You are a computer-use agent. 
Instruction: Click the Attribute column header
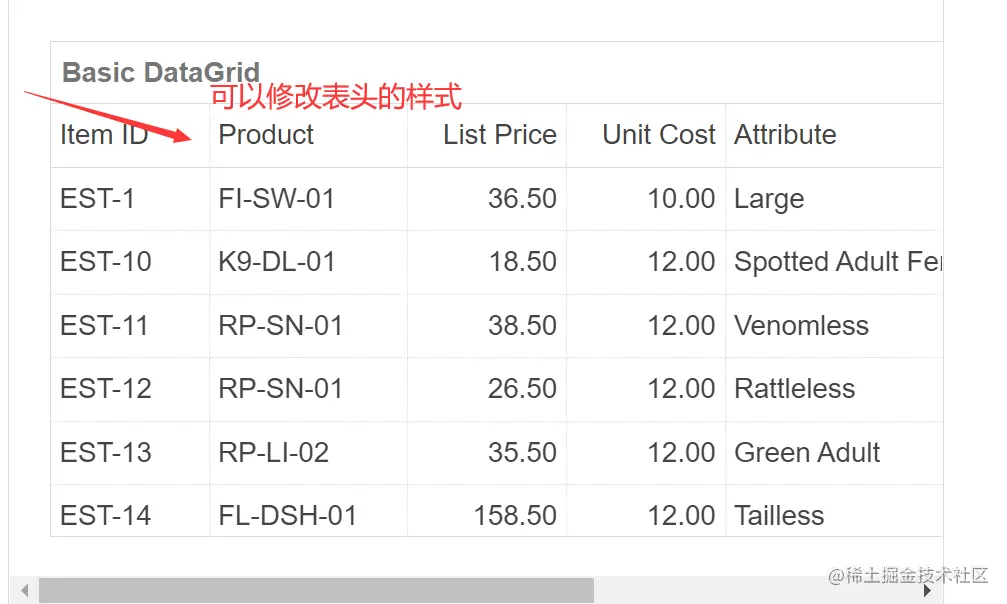pos(785,135)
